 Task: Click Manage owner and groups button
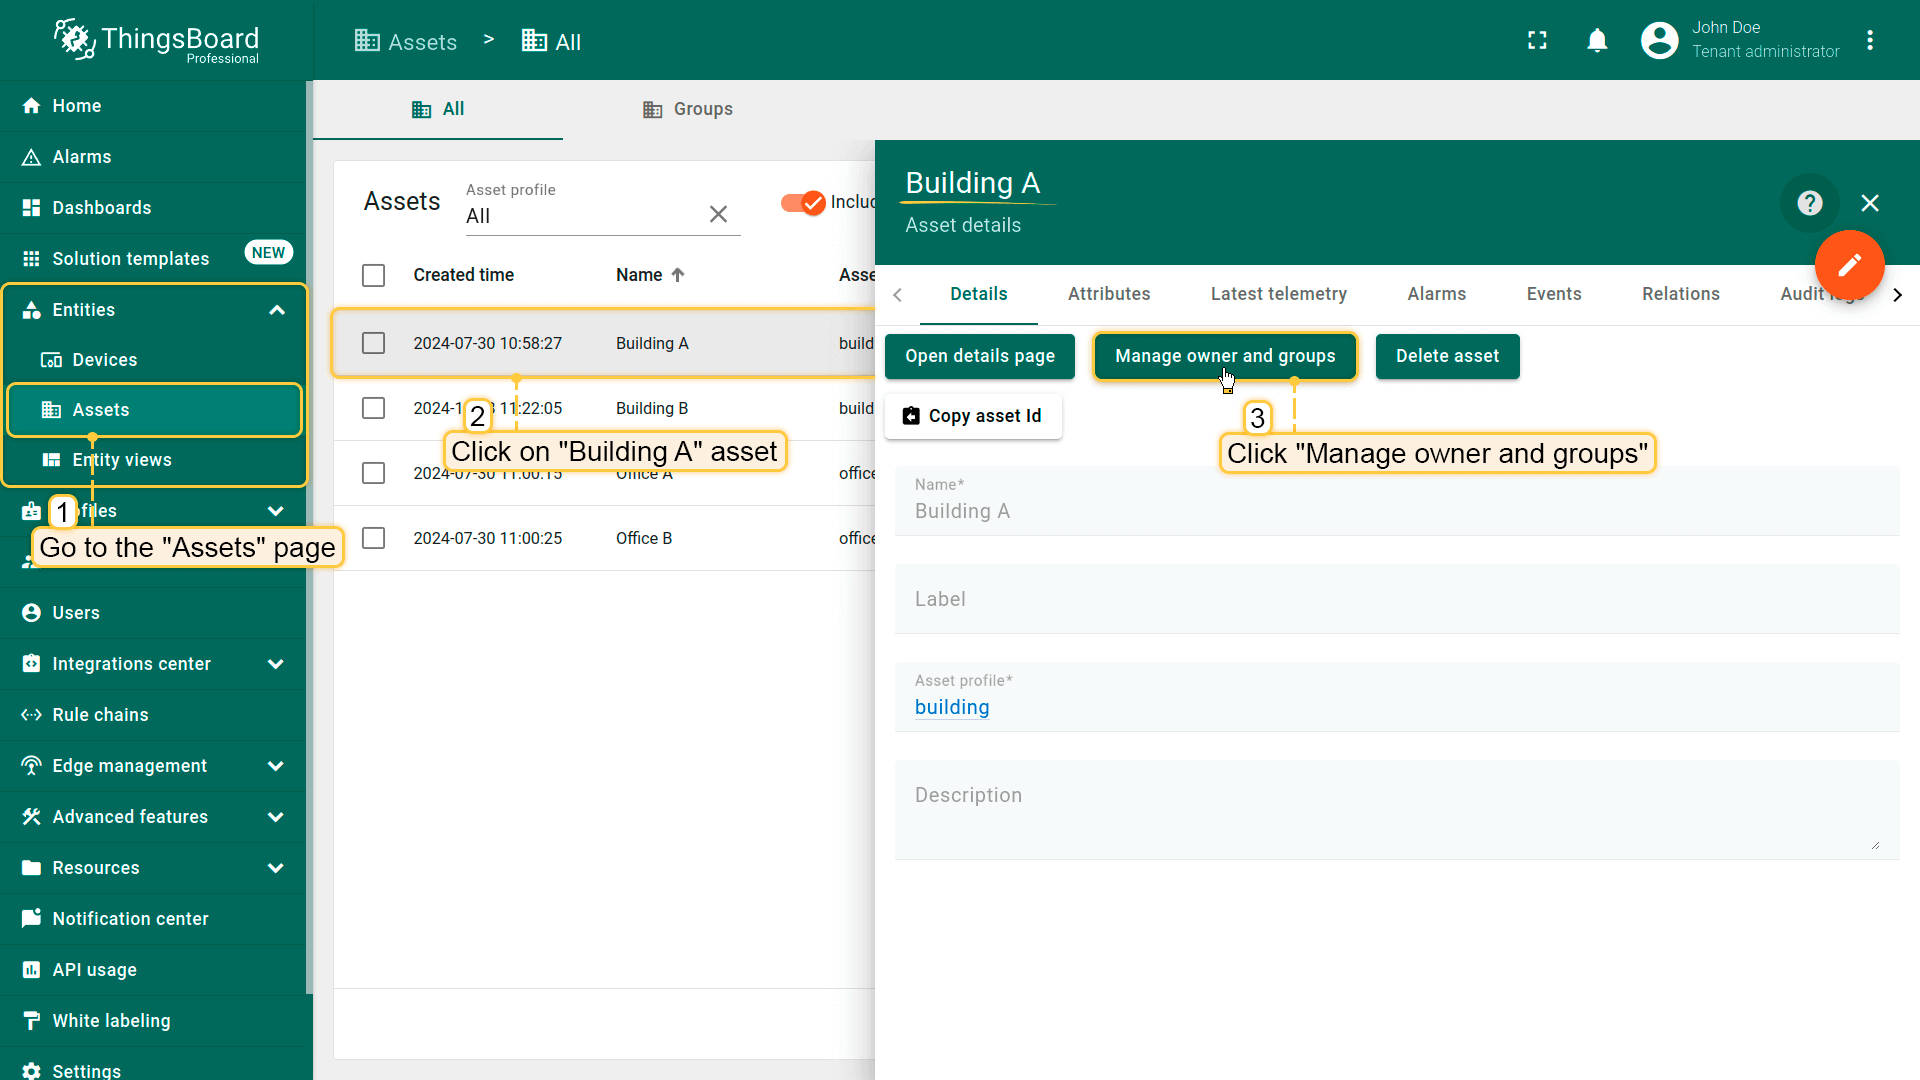coord(1224,356)
